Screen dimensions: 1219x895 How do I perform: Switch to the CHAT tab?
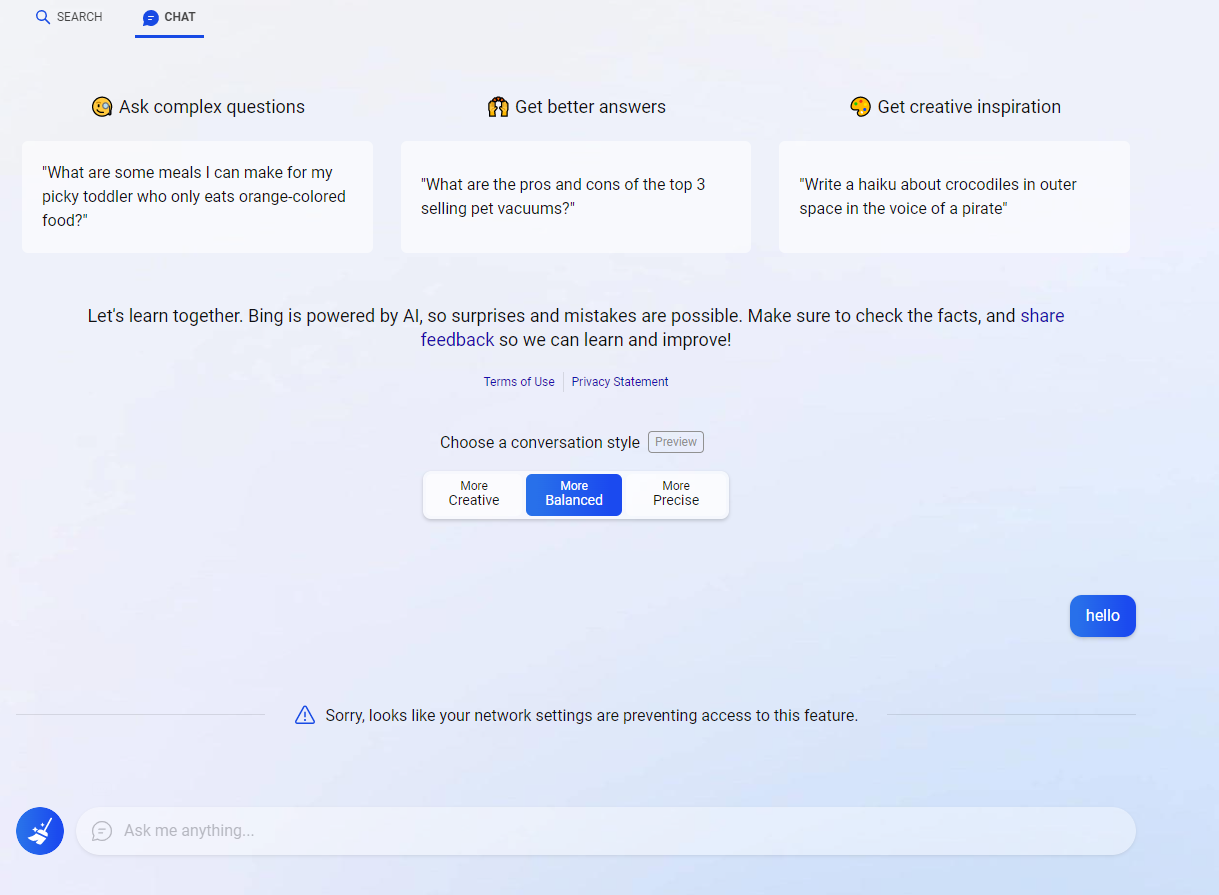point(169,18)
